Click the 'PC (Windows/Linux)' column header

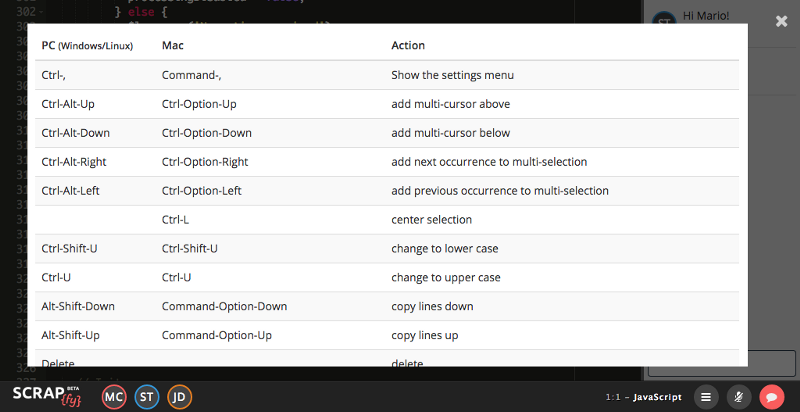[87, 46]
